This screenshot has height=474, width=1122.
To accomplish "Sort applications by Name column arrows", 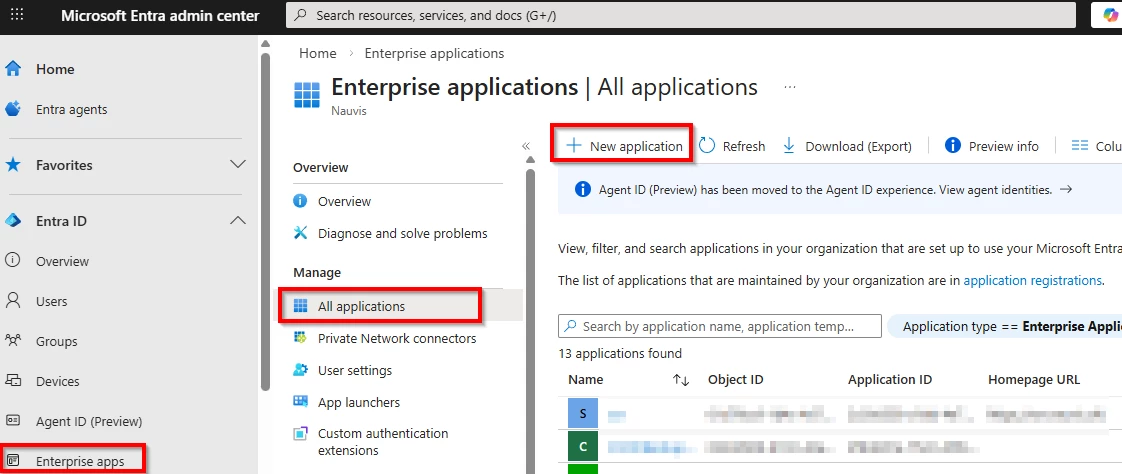I will [681, 380].
